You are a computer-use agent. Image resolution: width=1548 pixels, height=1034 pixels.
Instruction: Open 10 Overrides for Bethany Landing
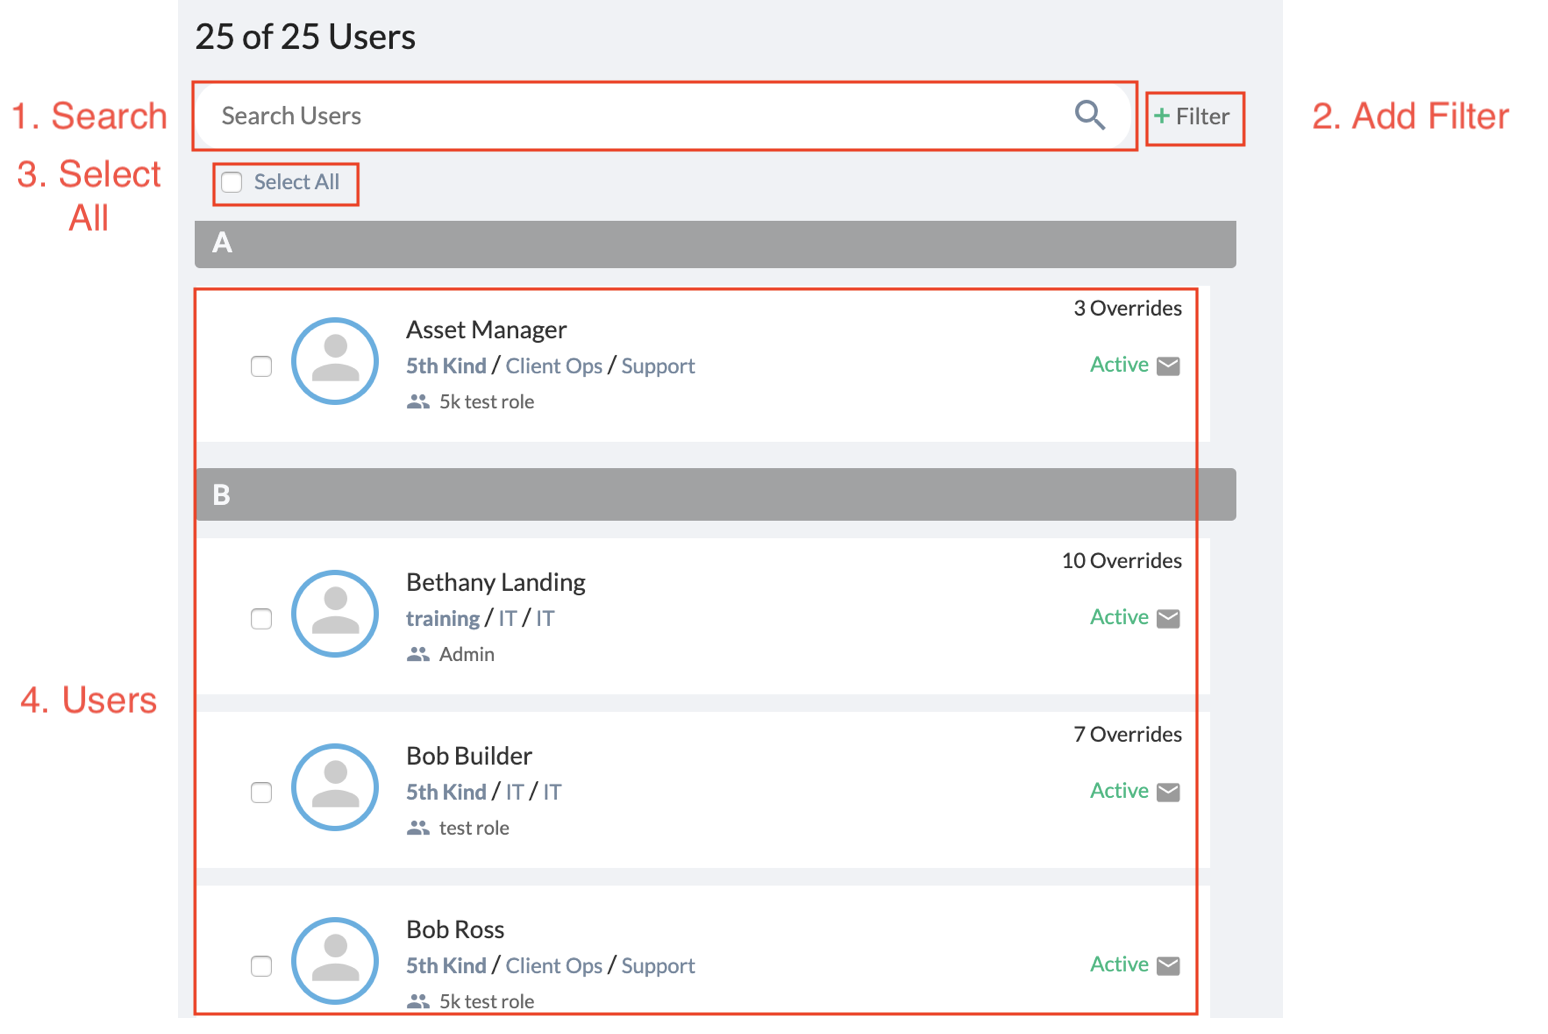click(1121, 561)
